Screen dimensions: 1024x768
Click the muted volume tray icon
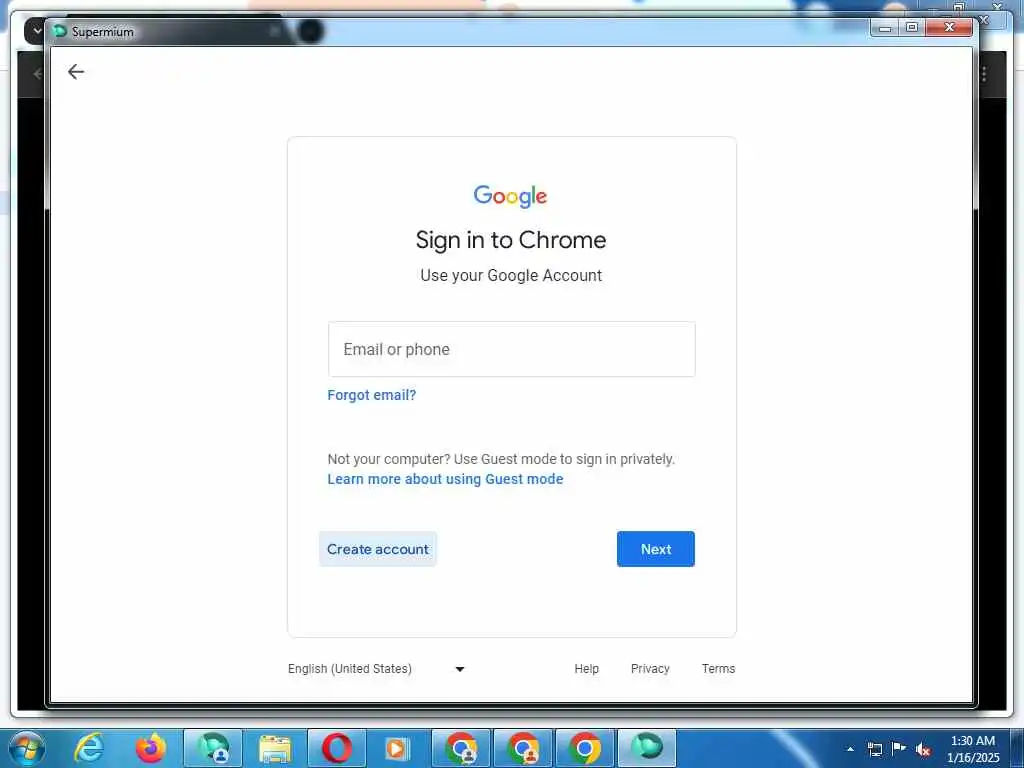pos(923,750)
